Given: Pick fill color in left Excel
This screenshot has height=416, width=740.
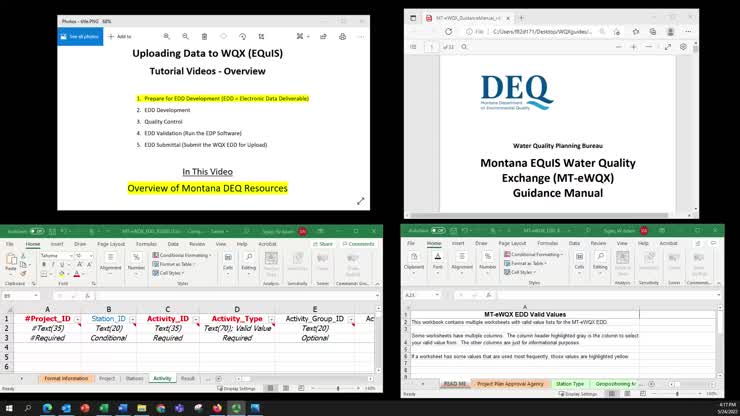Looking at the screenshot, I should click(x=61, y=274).
